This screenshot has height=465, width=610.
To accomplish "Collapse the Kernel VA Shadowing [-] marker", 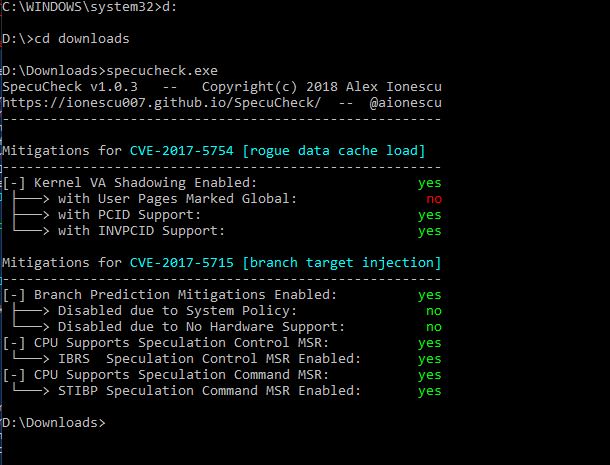I will point(14,183).
